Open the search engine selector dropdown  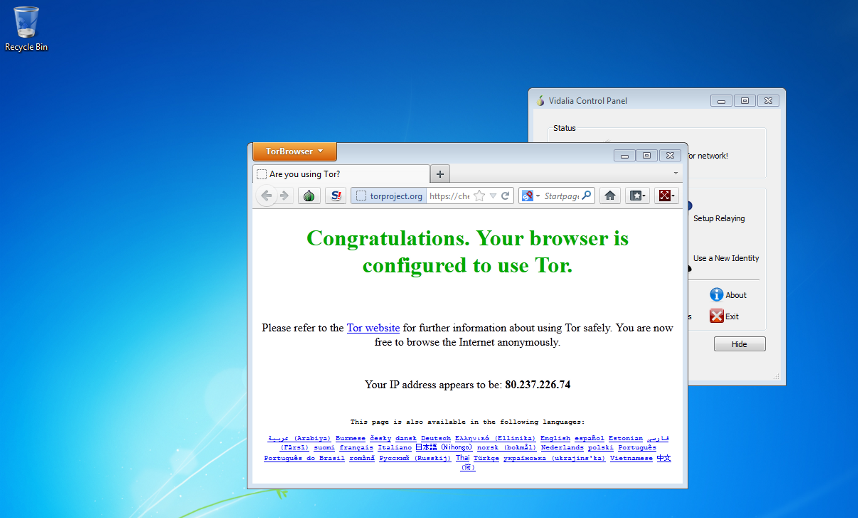click(530, 196)
